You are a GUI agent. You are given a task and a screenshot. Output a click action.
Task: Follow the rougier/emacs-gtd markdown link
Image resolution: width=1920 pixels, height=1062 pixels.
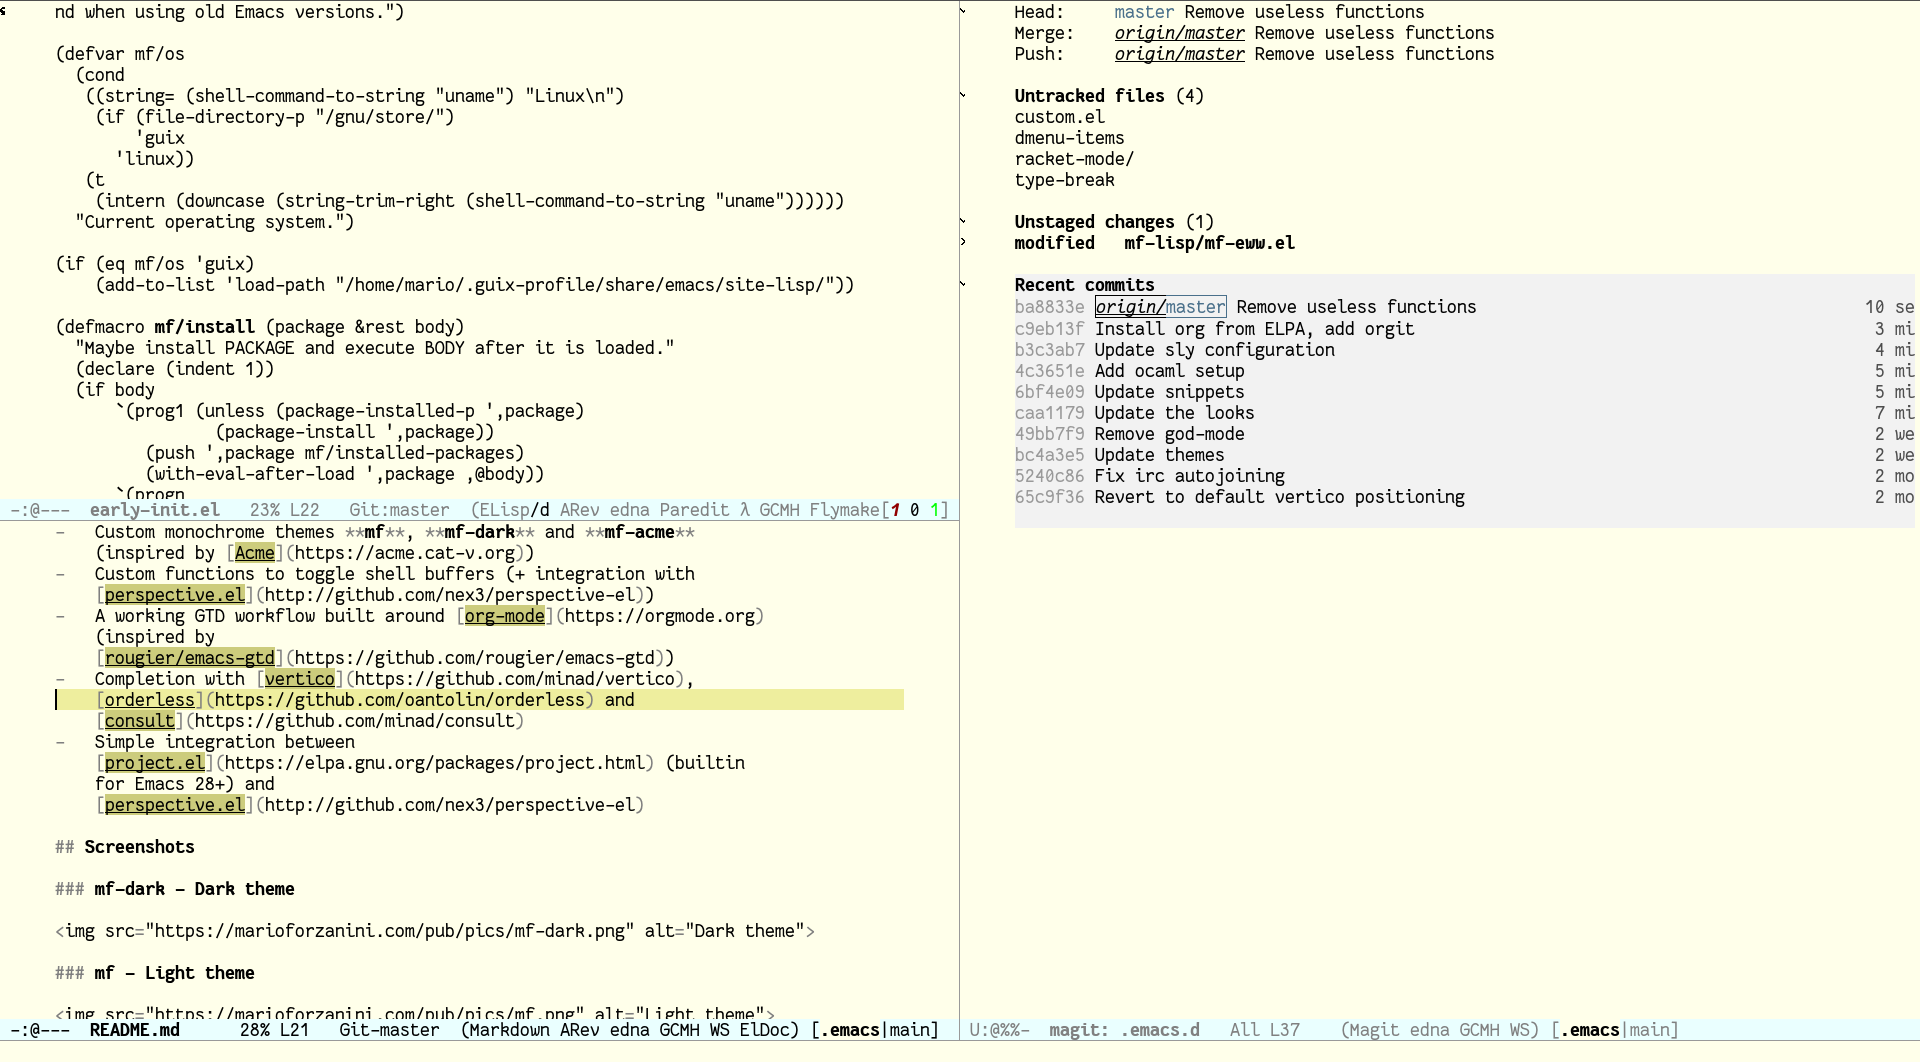pos(189,658)
